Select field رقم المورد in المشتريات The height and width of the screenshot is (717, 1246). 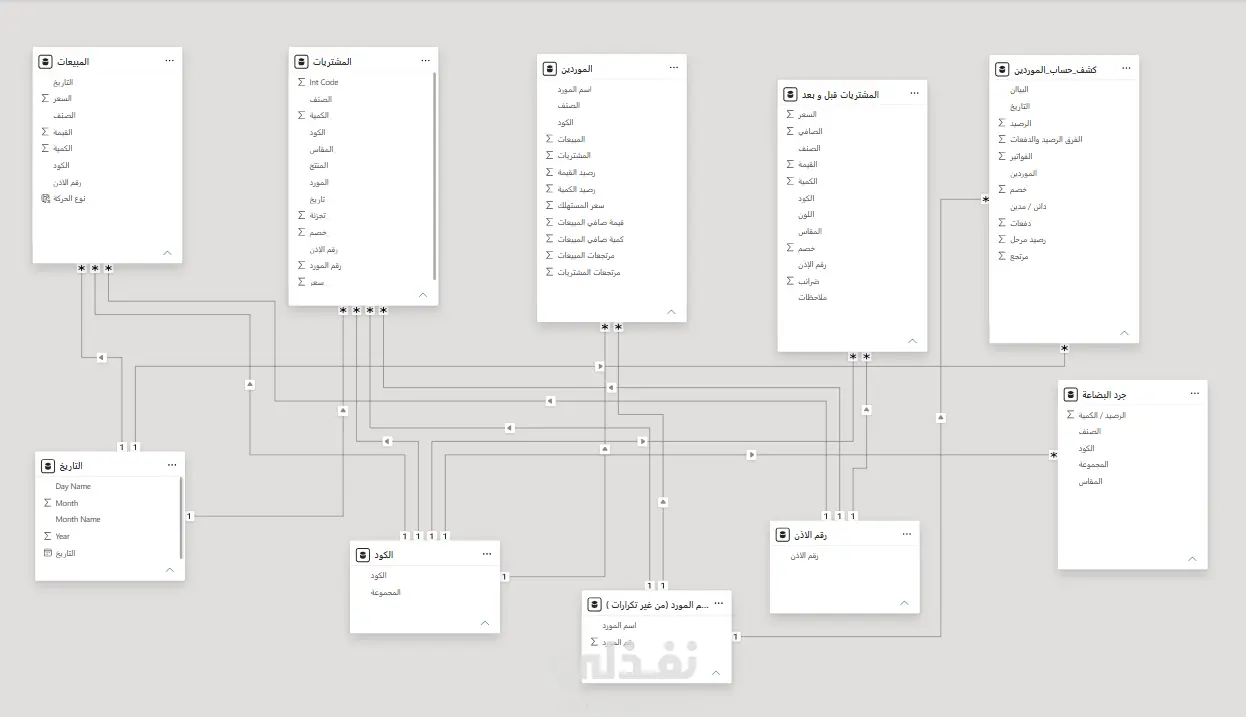pos(326,266)
